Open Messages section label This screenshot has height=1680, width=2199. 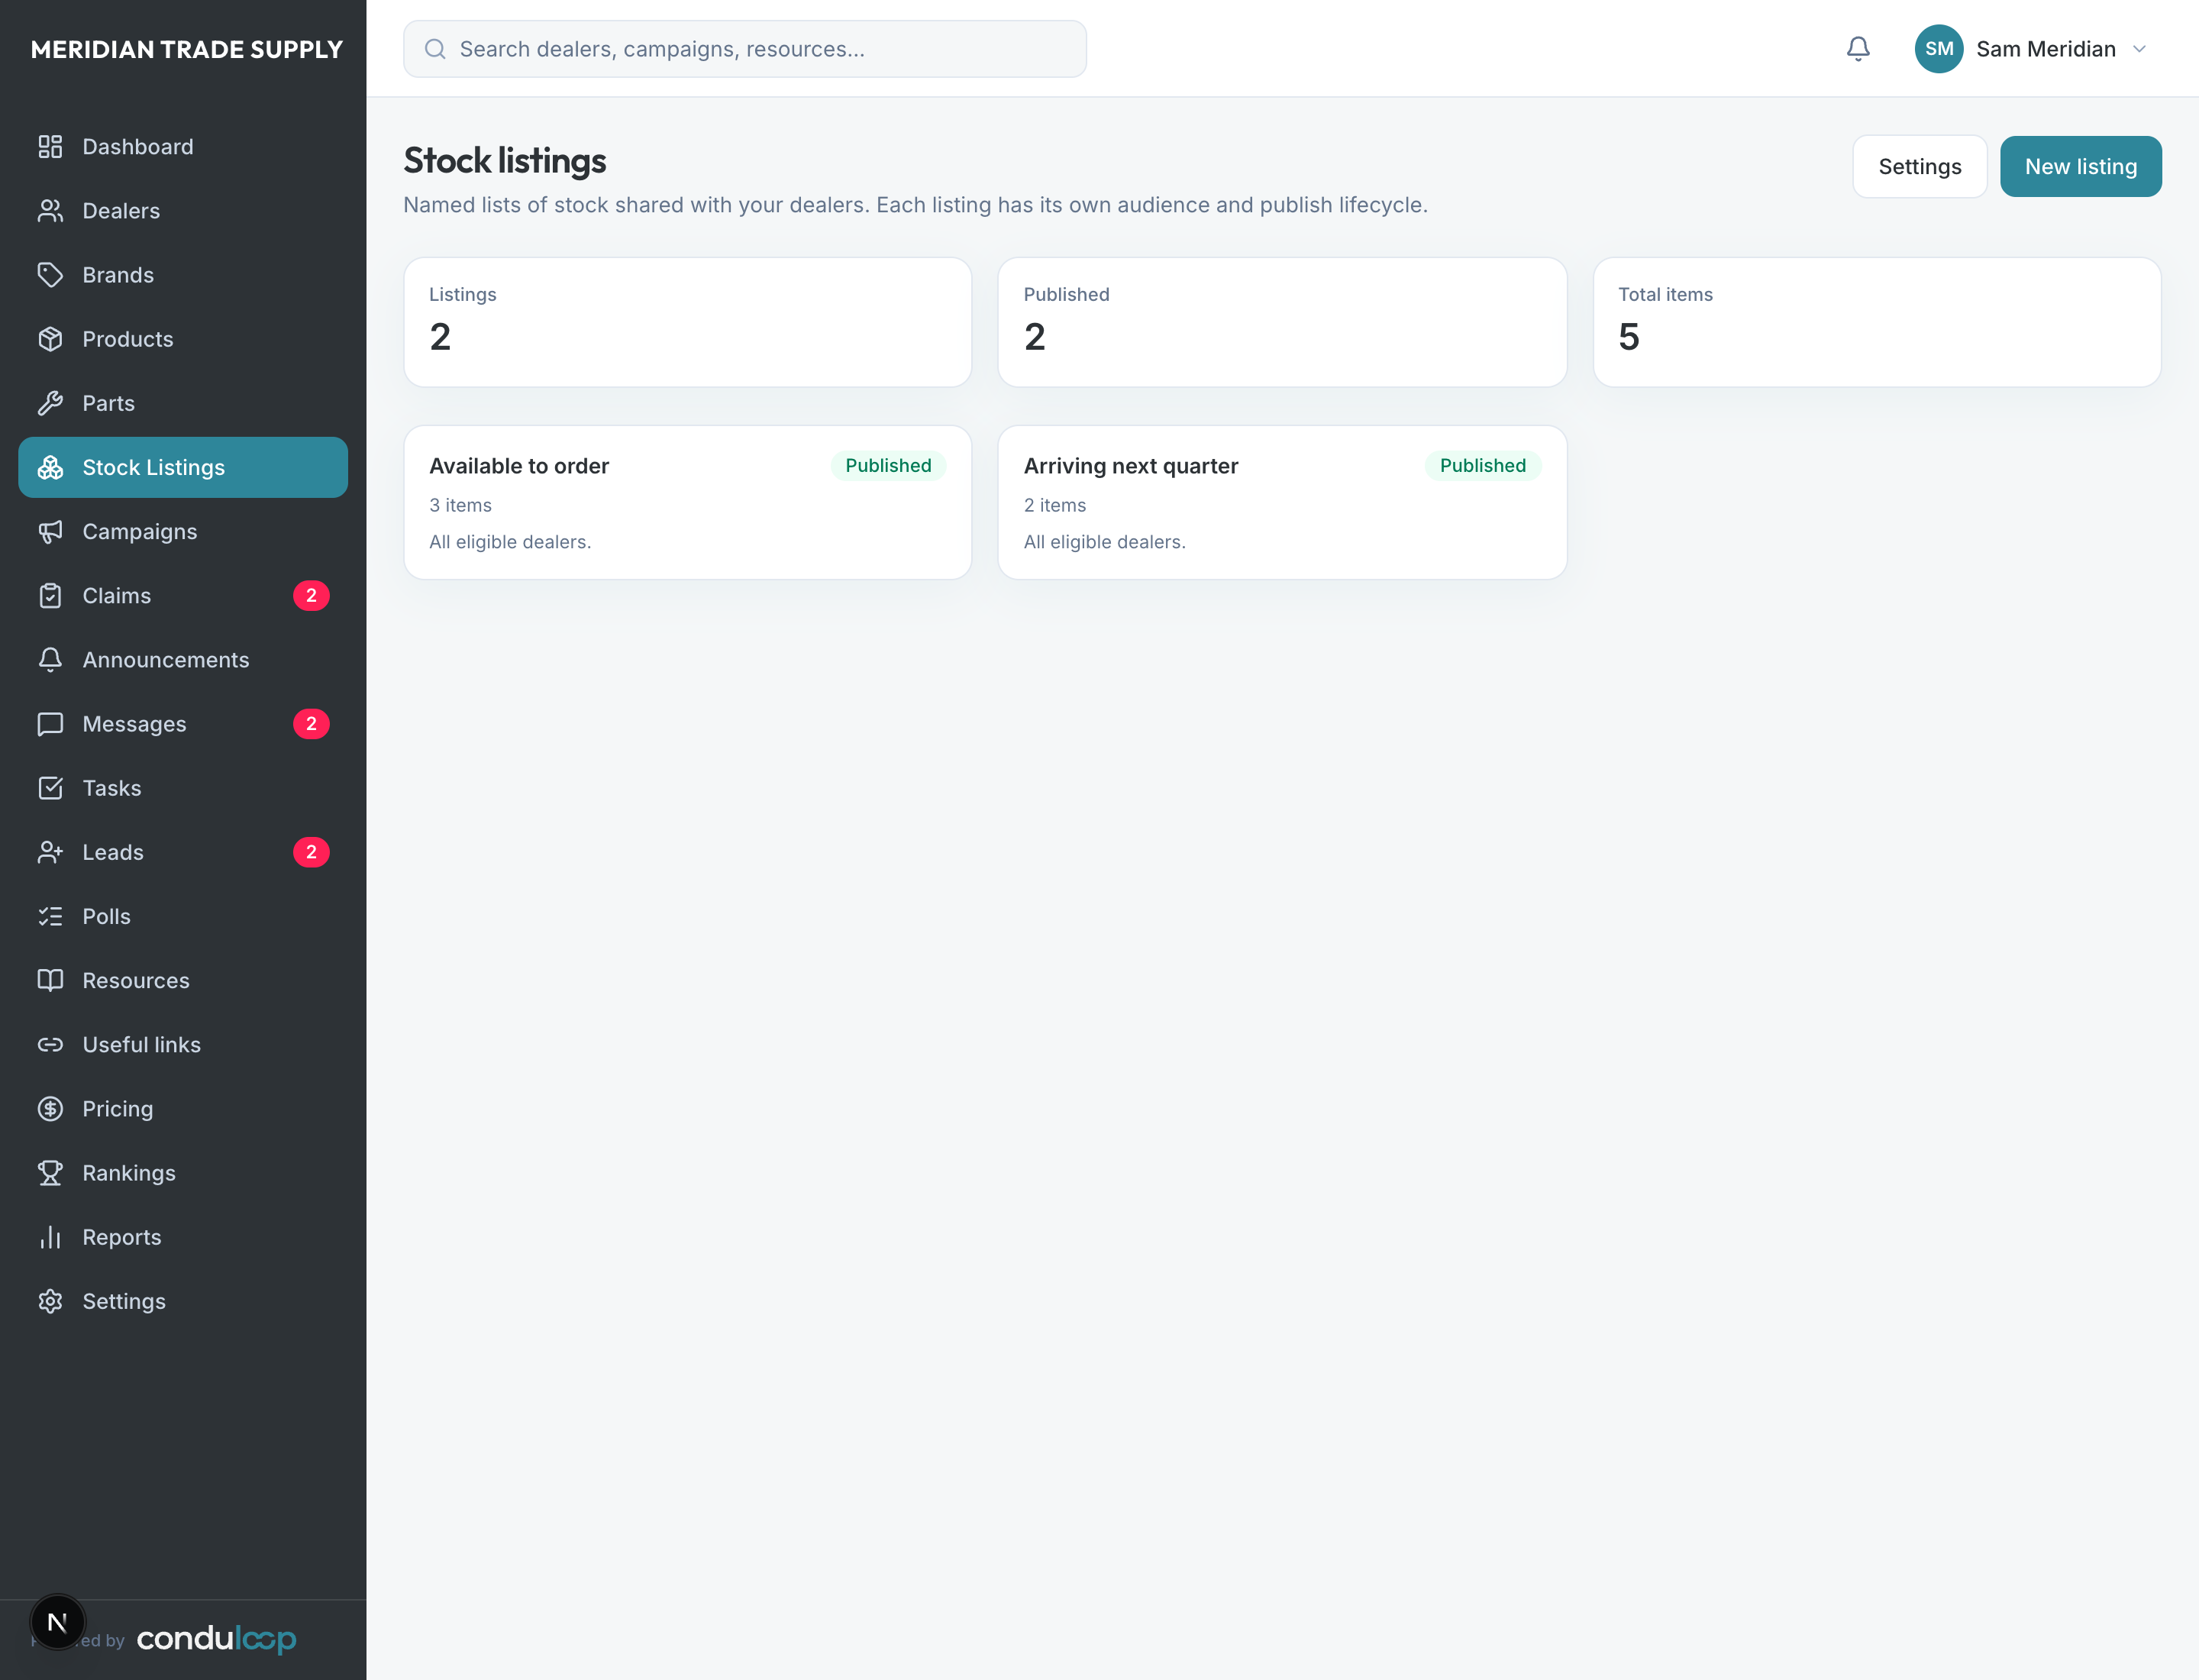[134, 724]
